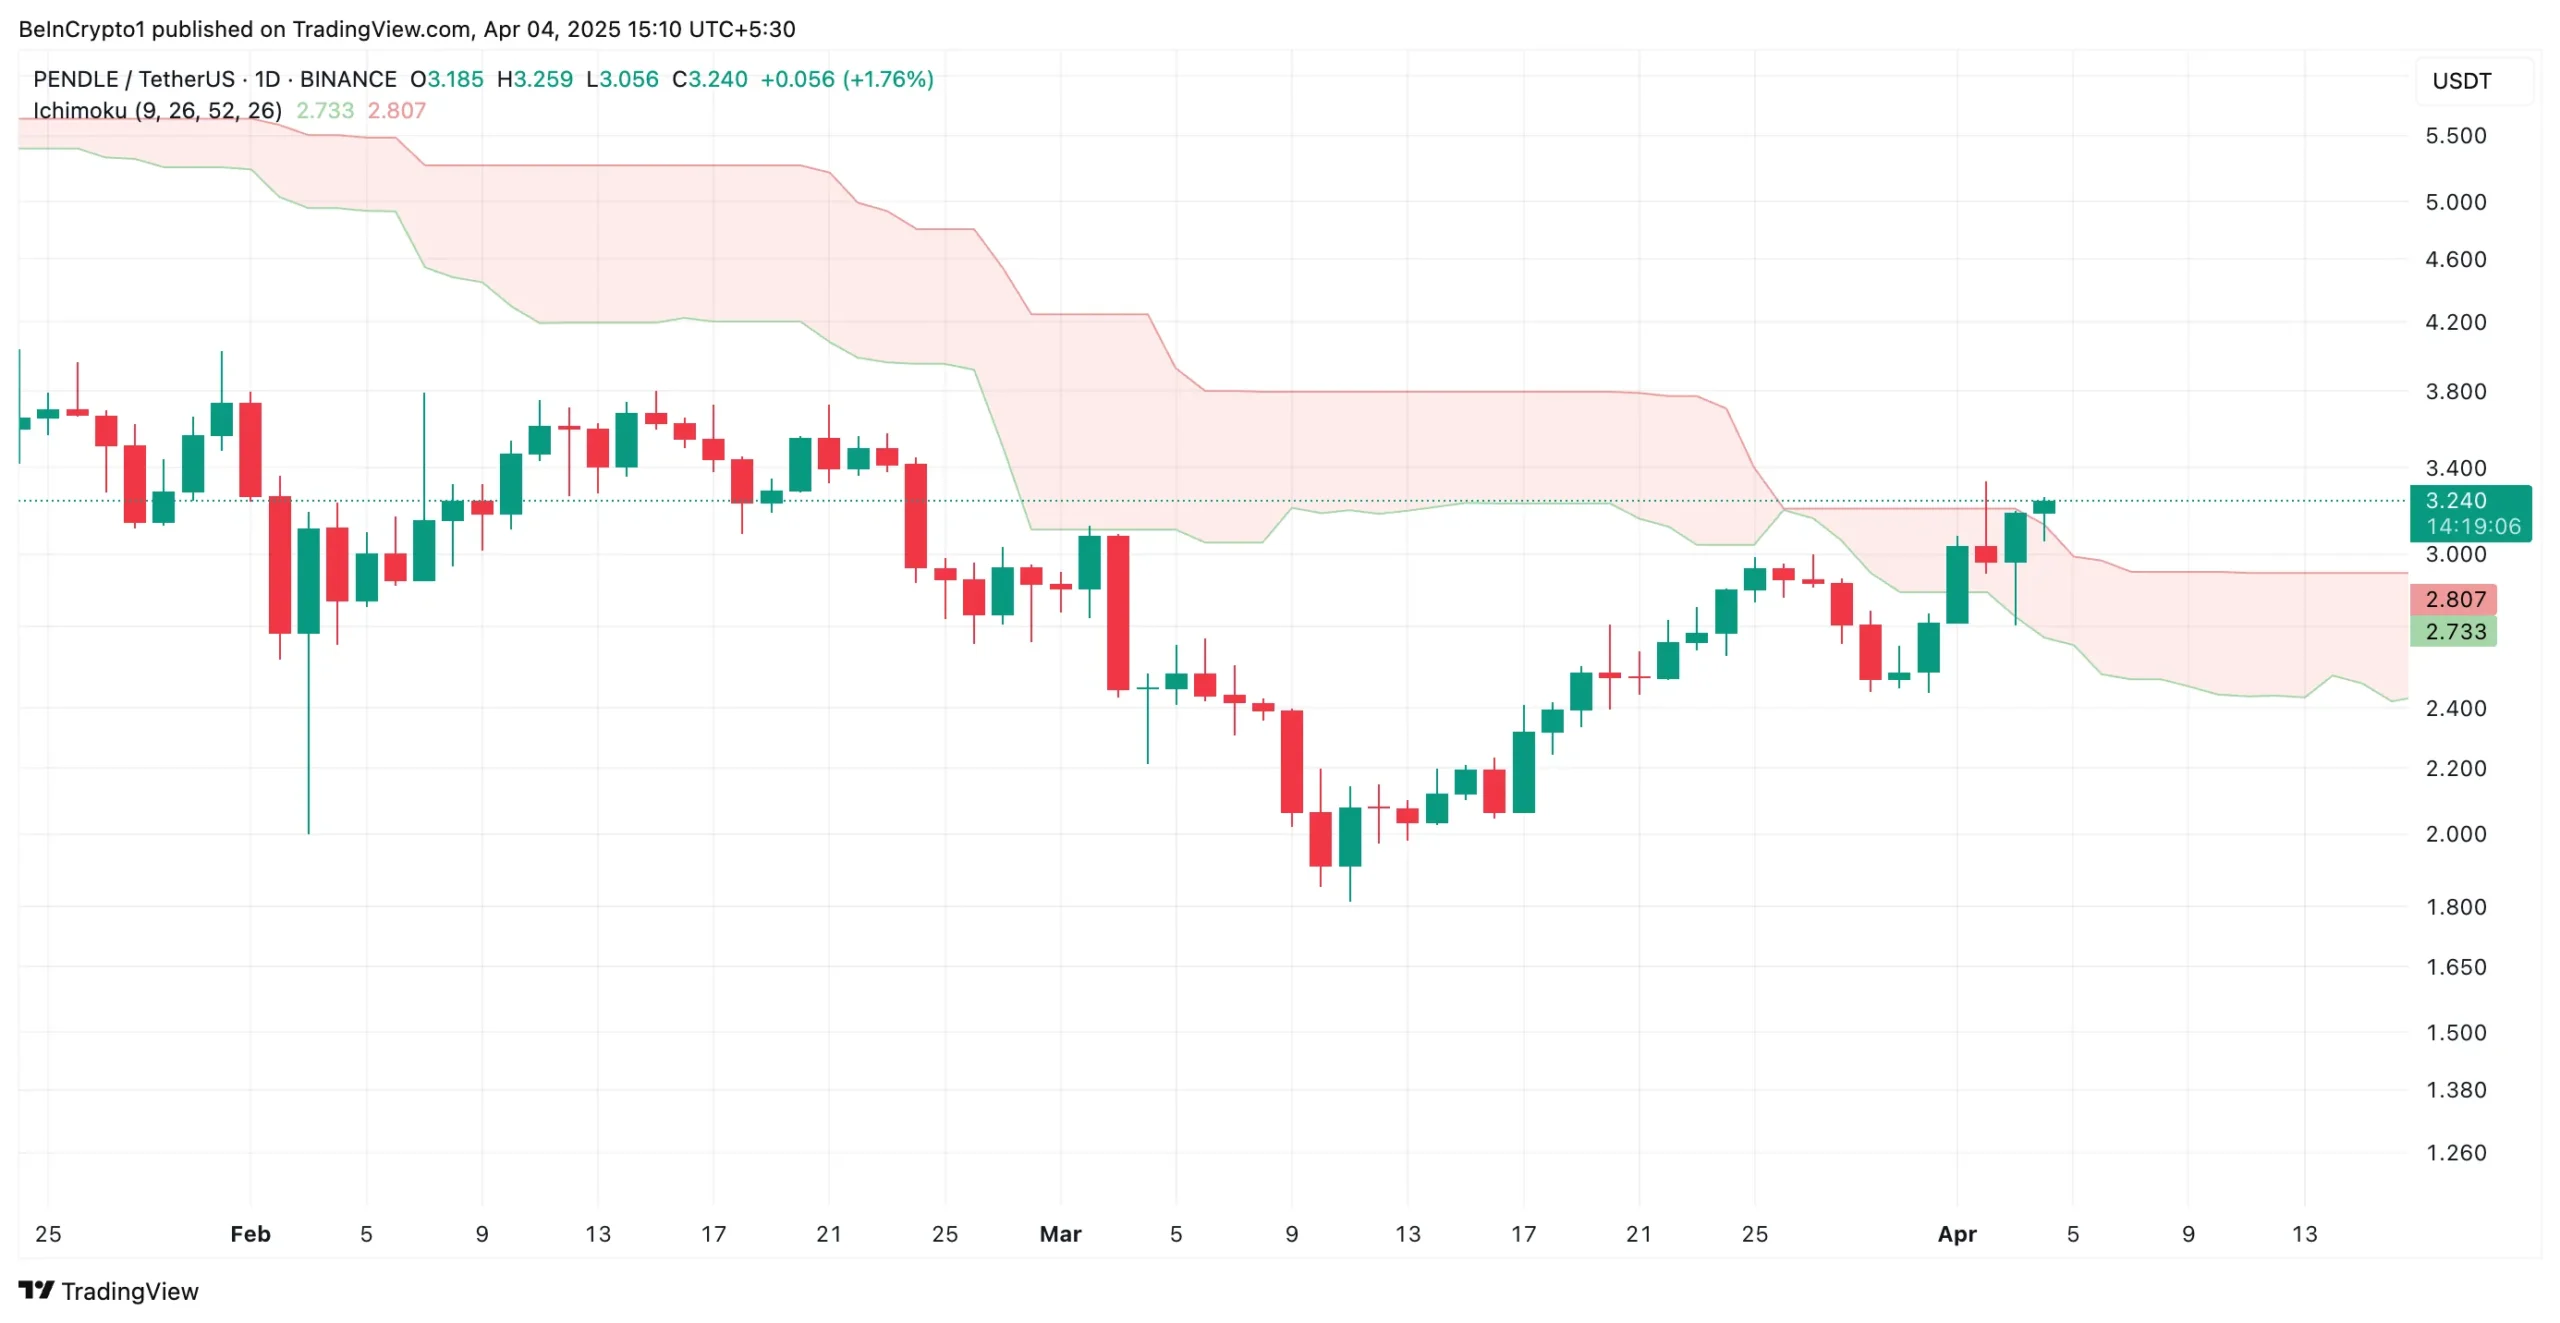Click the 5.500 price axis label
Image resolution: width=2560 pixels, height=1323 pixels.
(2455, 136)
